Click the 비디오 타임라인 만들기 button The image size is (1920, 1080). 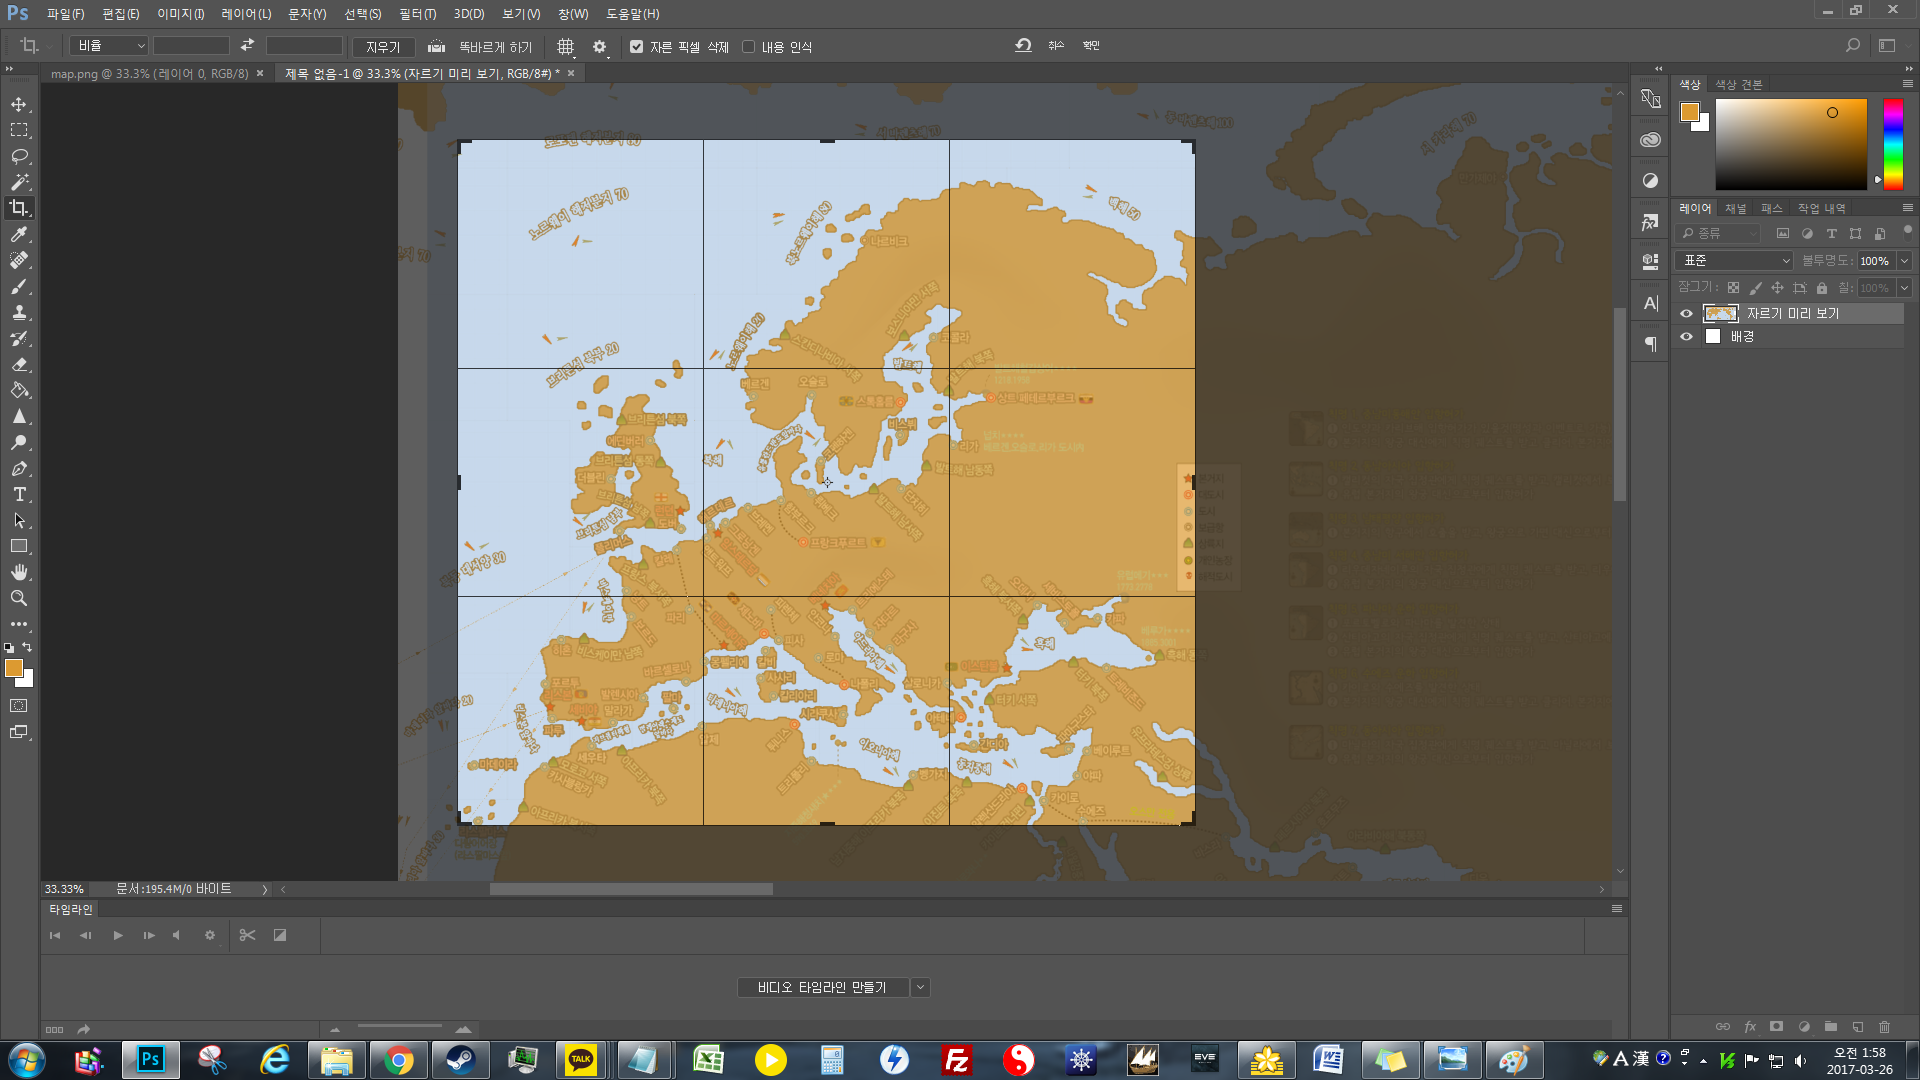[822, 987]
